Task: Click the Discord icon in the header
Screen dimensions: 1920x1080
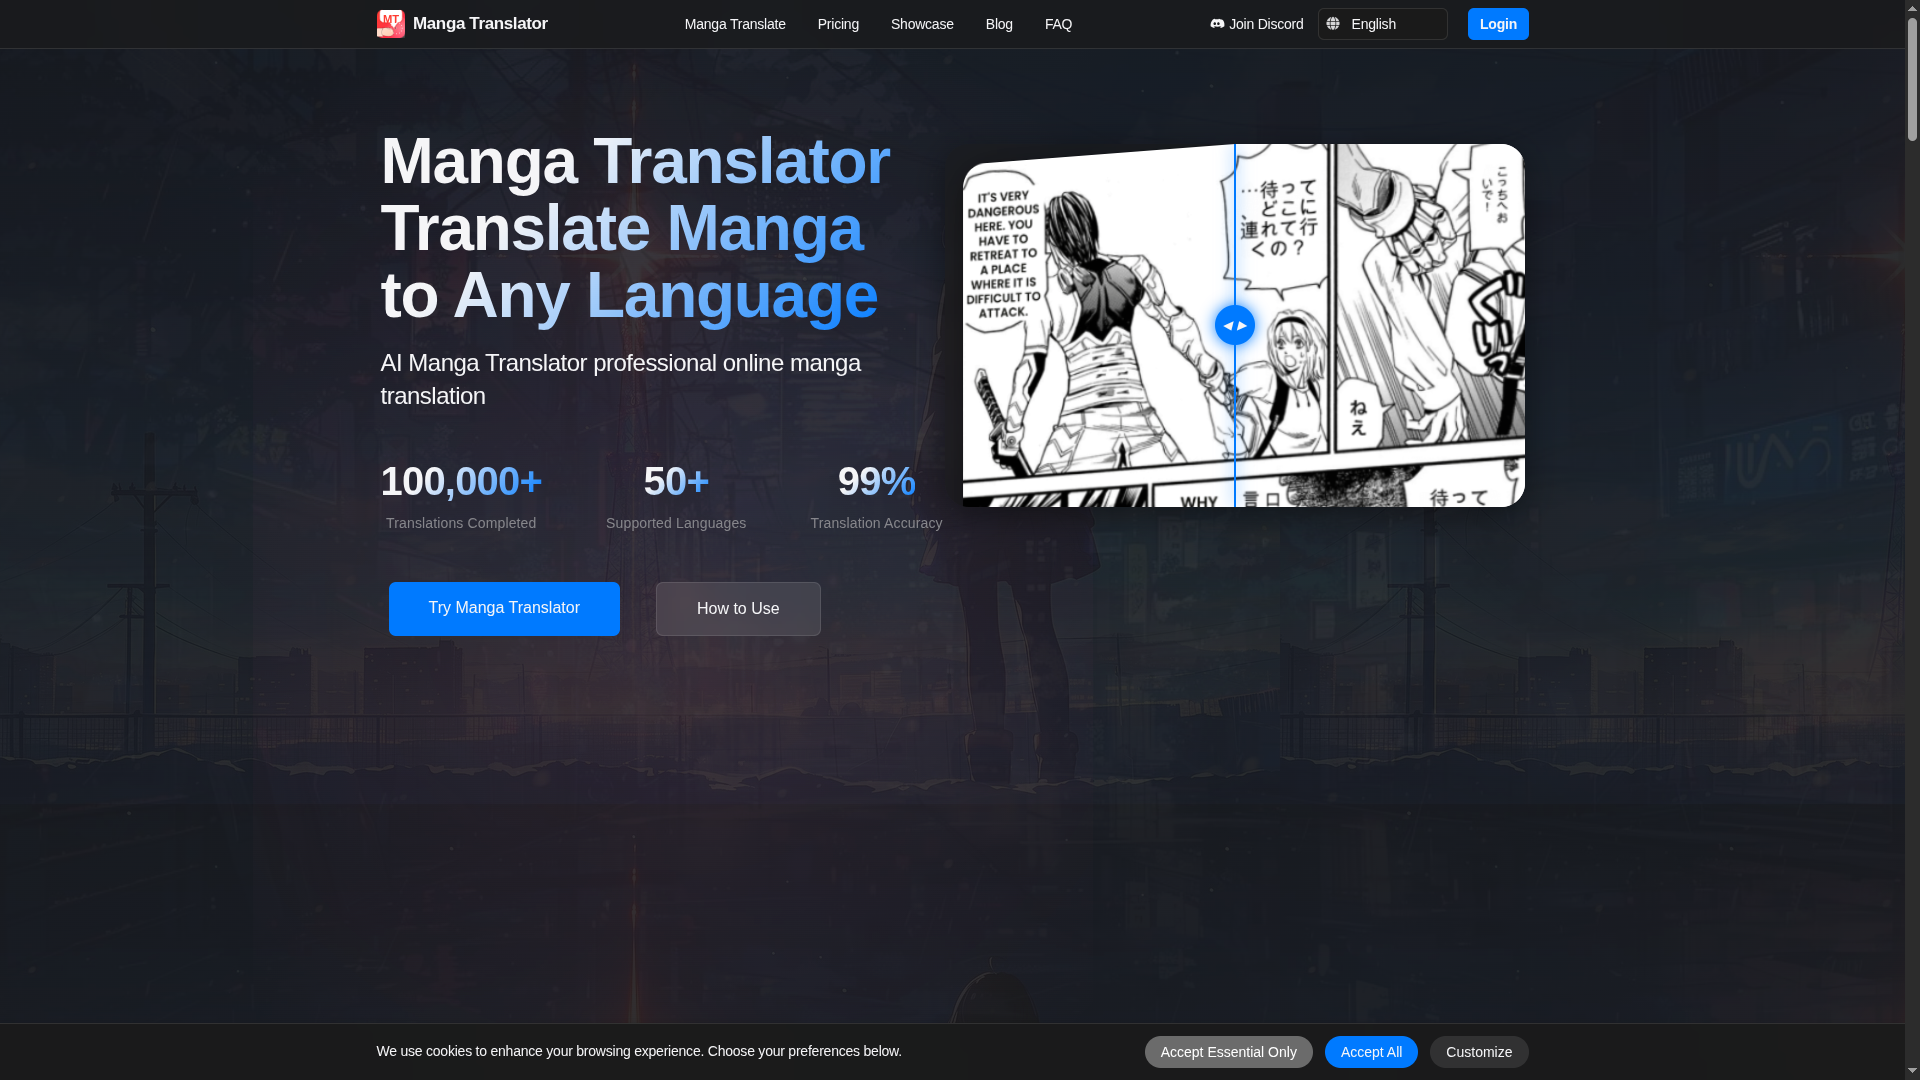Action: click(1216, 23)
